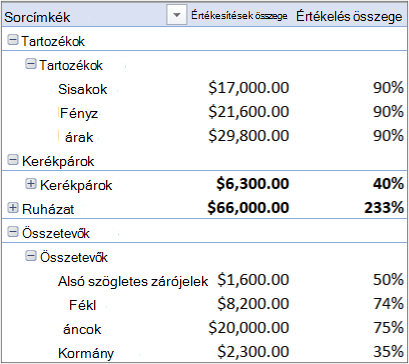
Task: Select the Értékesítések összege column header
Action: [239, 16]
